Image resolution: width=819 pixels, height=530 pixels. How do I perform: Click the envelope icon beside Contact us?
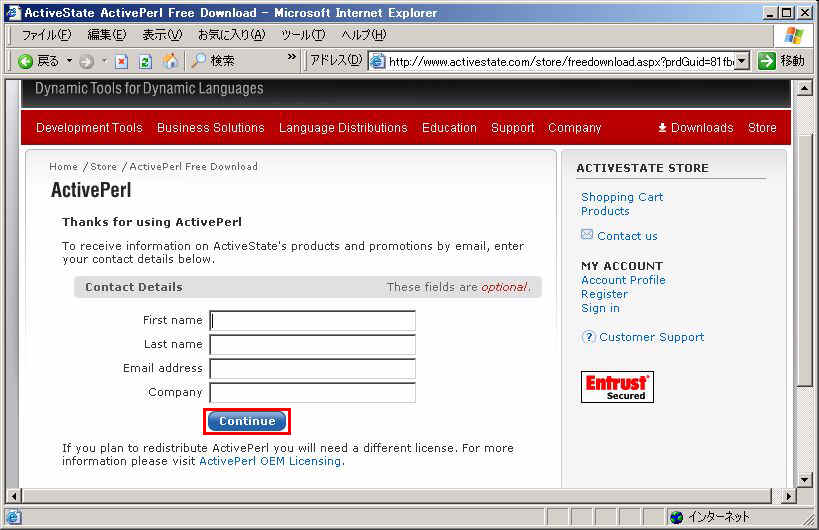(x=587, y=234)
